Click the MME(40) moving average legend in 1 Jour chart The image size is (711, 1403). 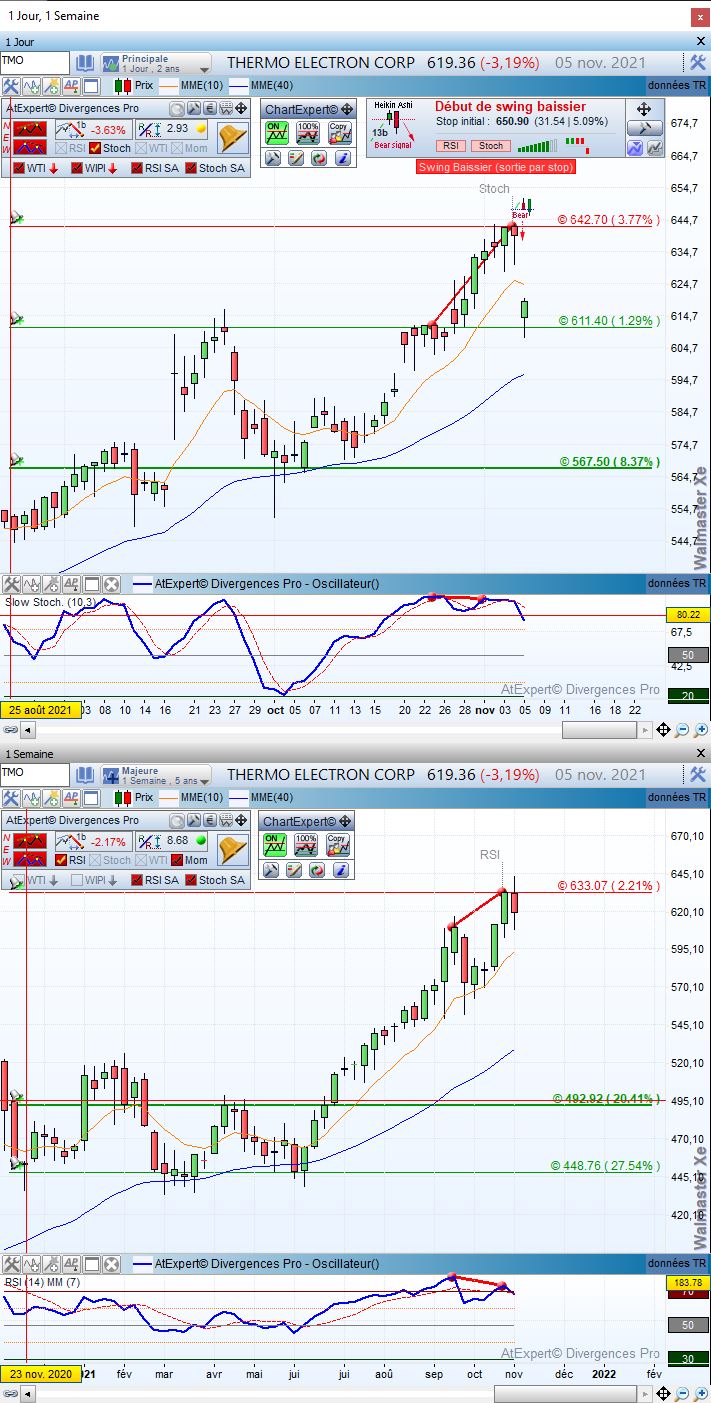pyautogui.click(x=259, y=86)
